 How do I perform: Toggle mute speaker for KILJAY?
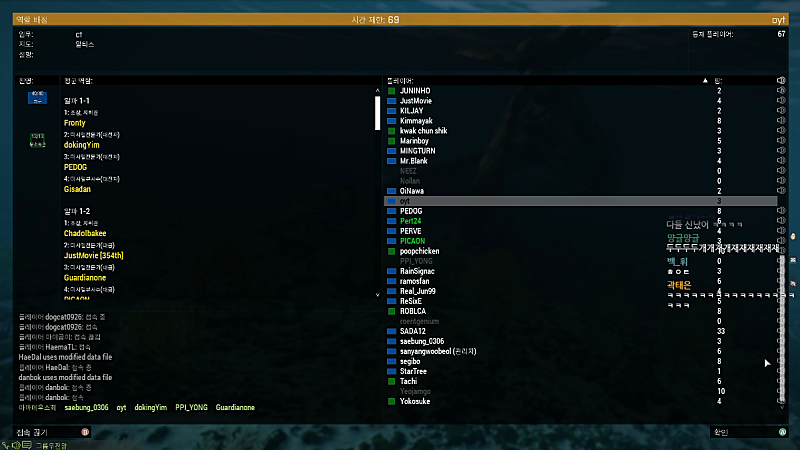click(x=781, y=111)
